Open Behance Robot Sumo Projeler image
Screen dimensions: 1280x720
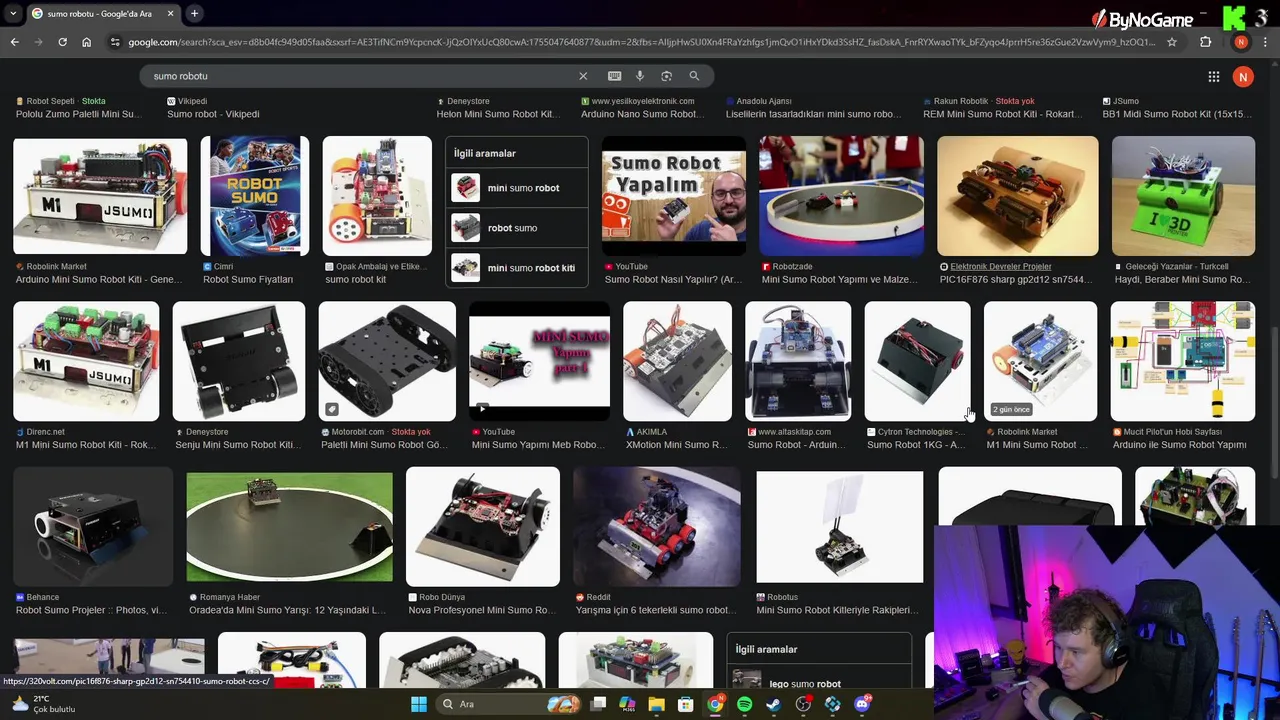coord(93,526)
